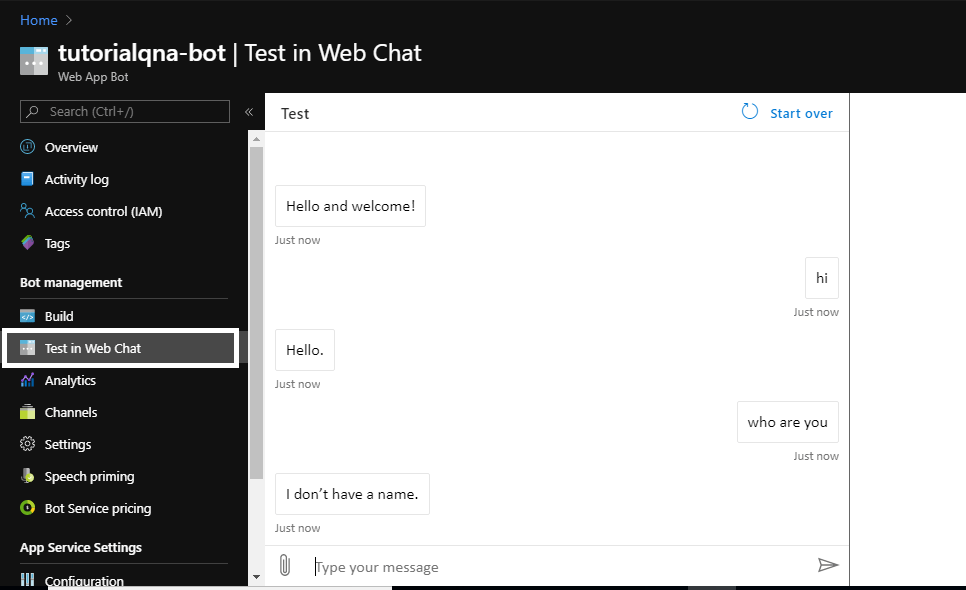Click the Bot Service pricing icon
Image resolution: width=966 pixels, height=590 pixels.
[x=27, y=508]
